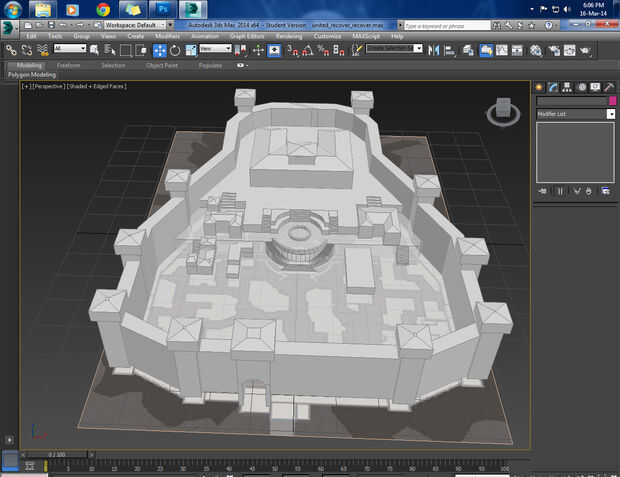620x477 pixels.
Task: Open the Hierarchy command panel tab
Action: 566,87
